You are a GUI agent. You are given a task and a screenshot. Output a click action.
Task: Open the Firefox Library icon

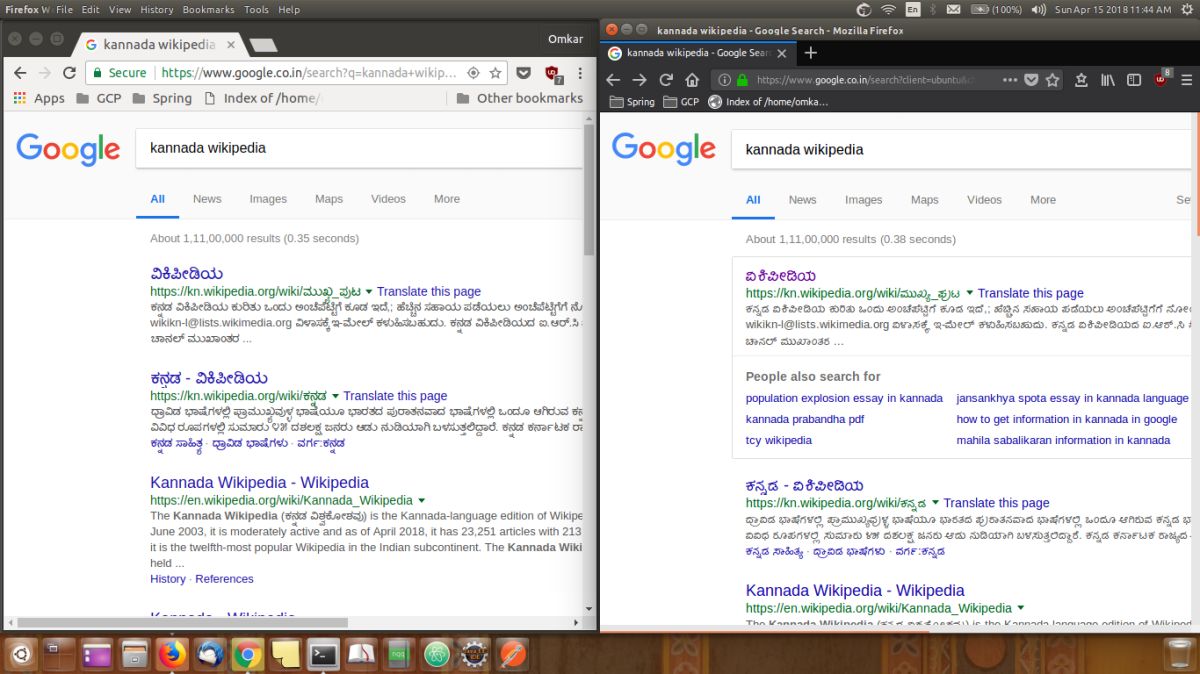pos(1108,80)
